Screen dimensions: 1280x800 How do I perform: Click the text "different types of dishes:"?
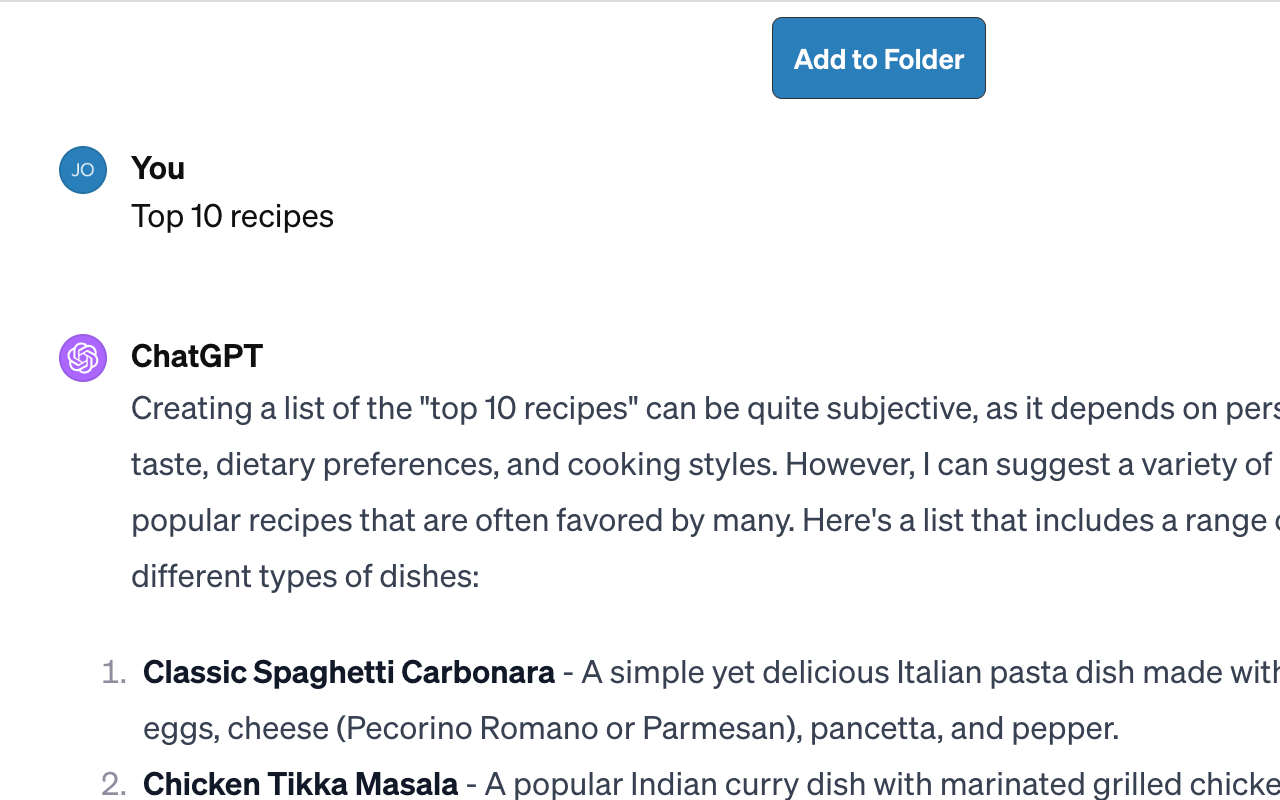tap(305, 576)
